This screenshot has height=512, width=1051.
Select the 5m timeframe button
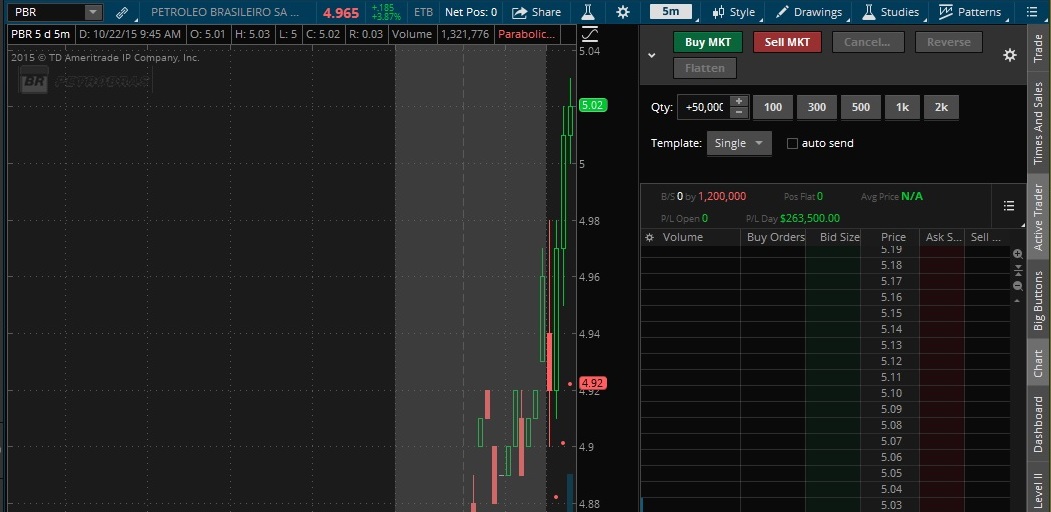pyautogui.click(x=670, y=11)
